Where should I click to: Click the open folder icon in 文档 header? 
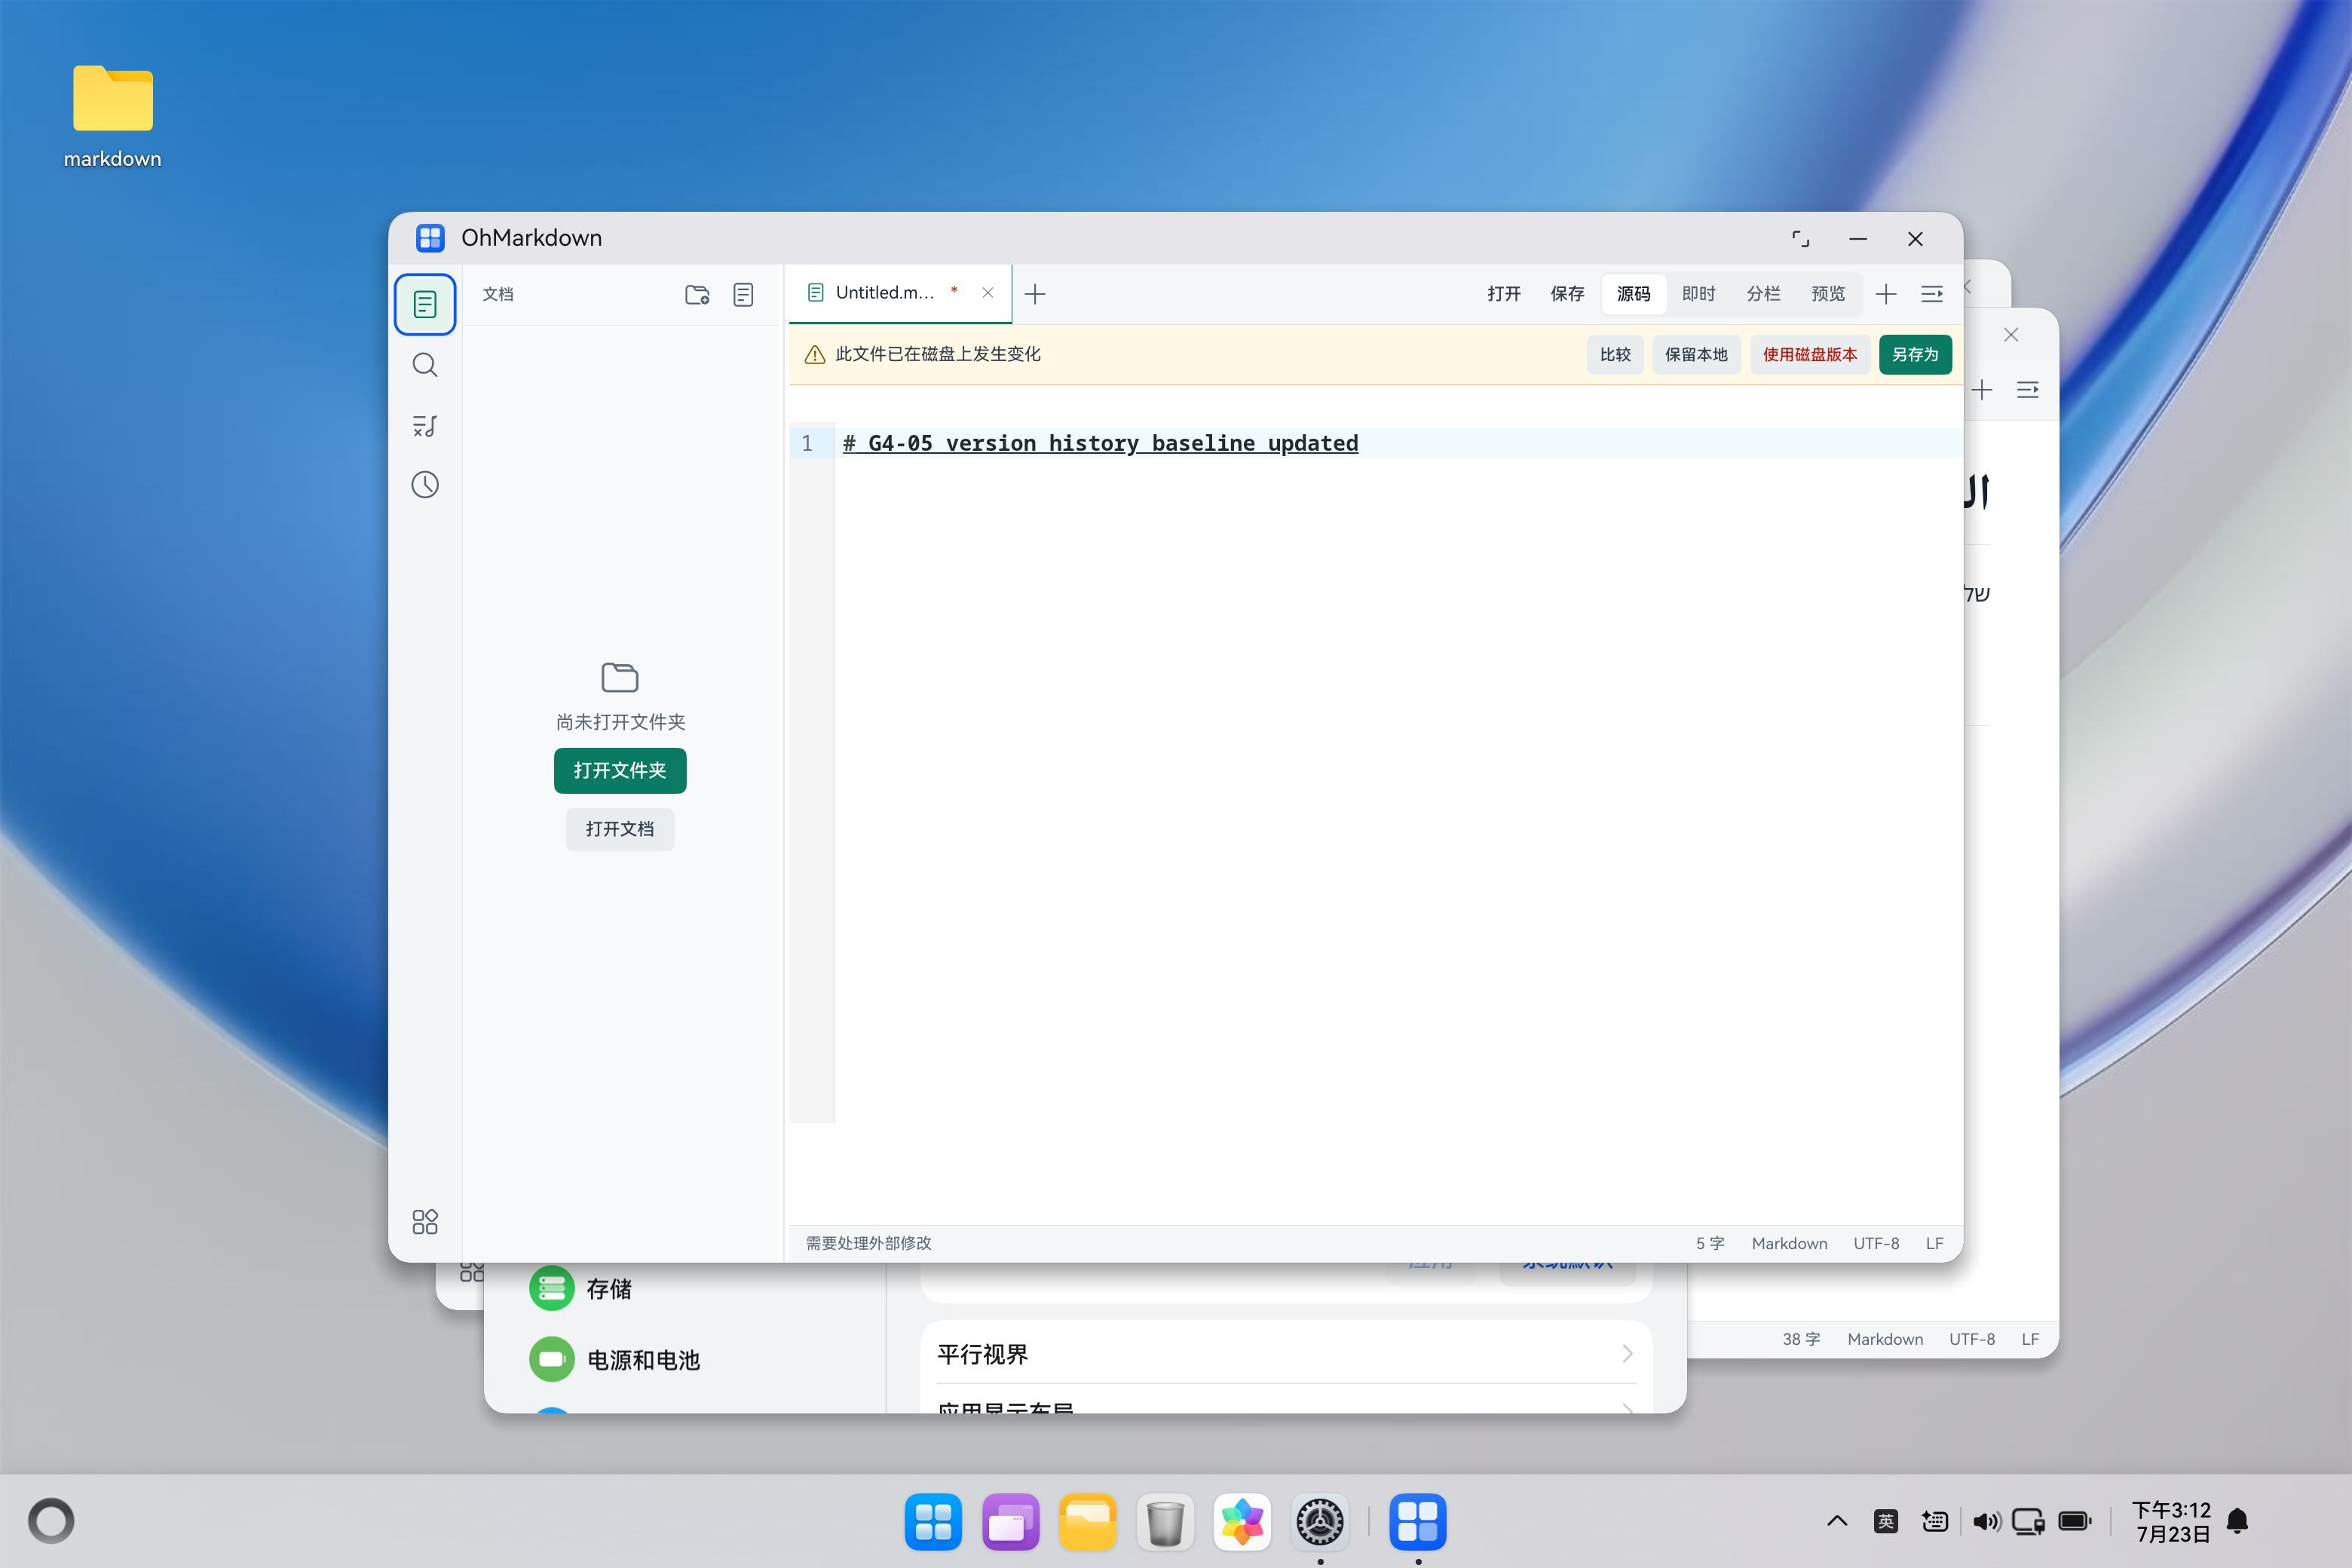tap(697, 294)
